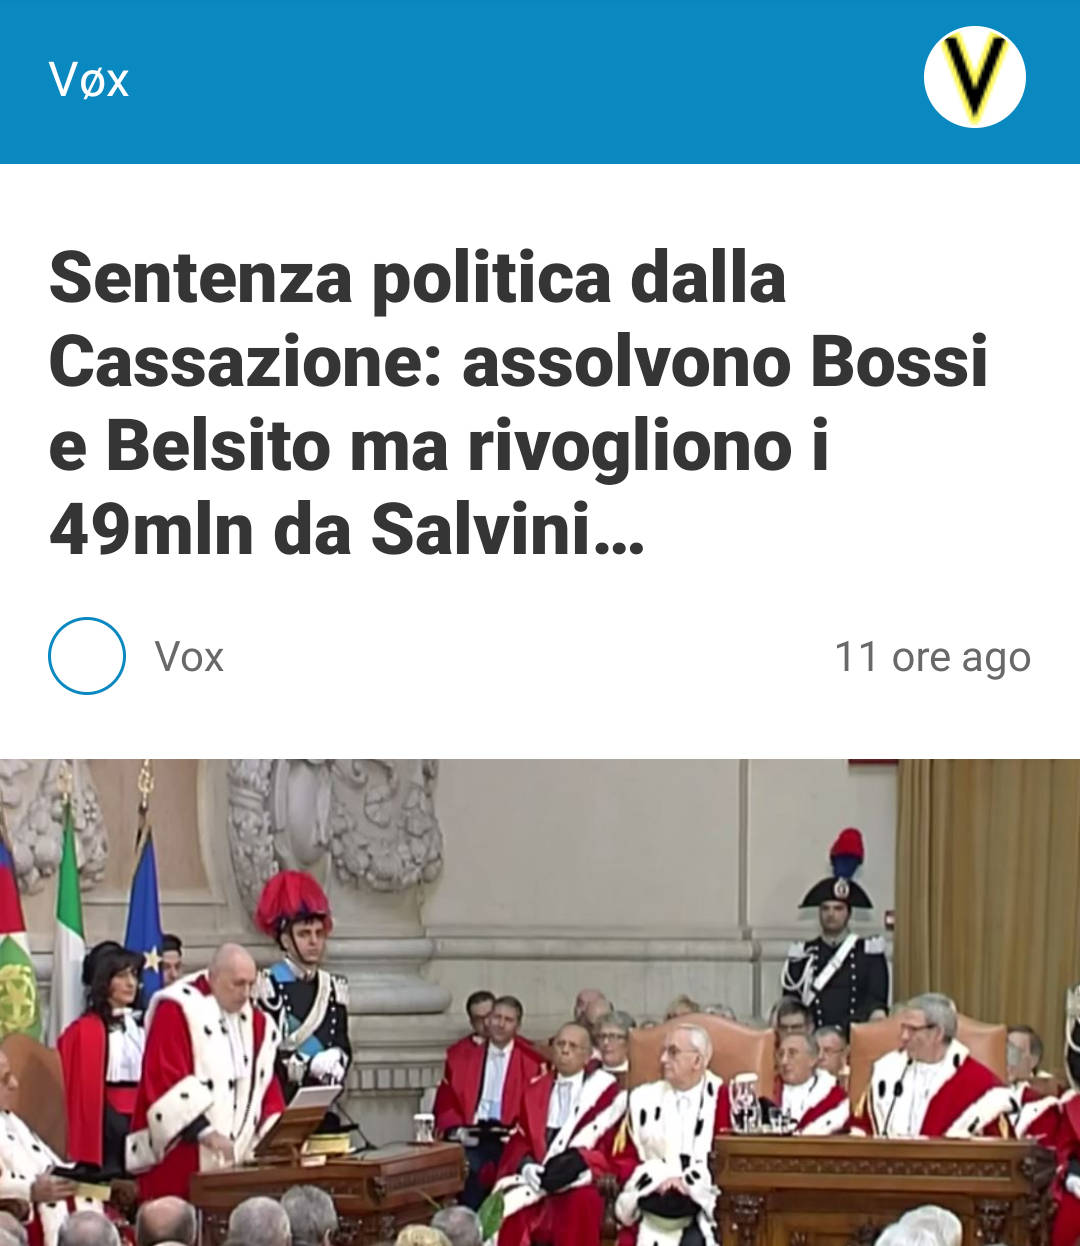Viewport: 1080px width, 1246px height.
Task: Tap the European Union flag in the photo
Action: click(x=144, y=915)
